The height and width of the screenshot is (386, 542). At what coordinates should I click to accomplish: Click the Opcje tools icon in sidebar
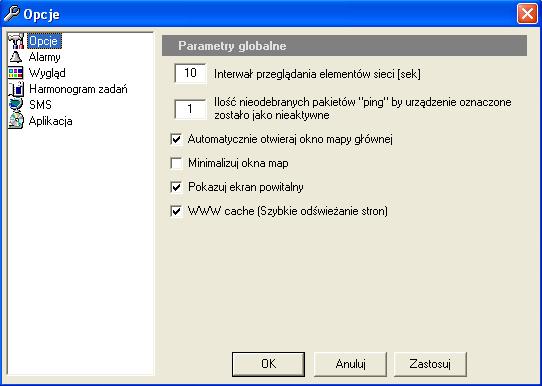16,41
